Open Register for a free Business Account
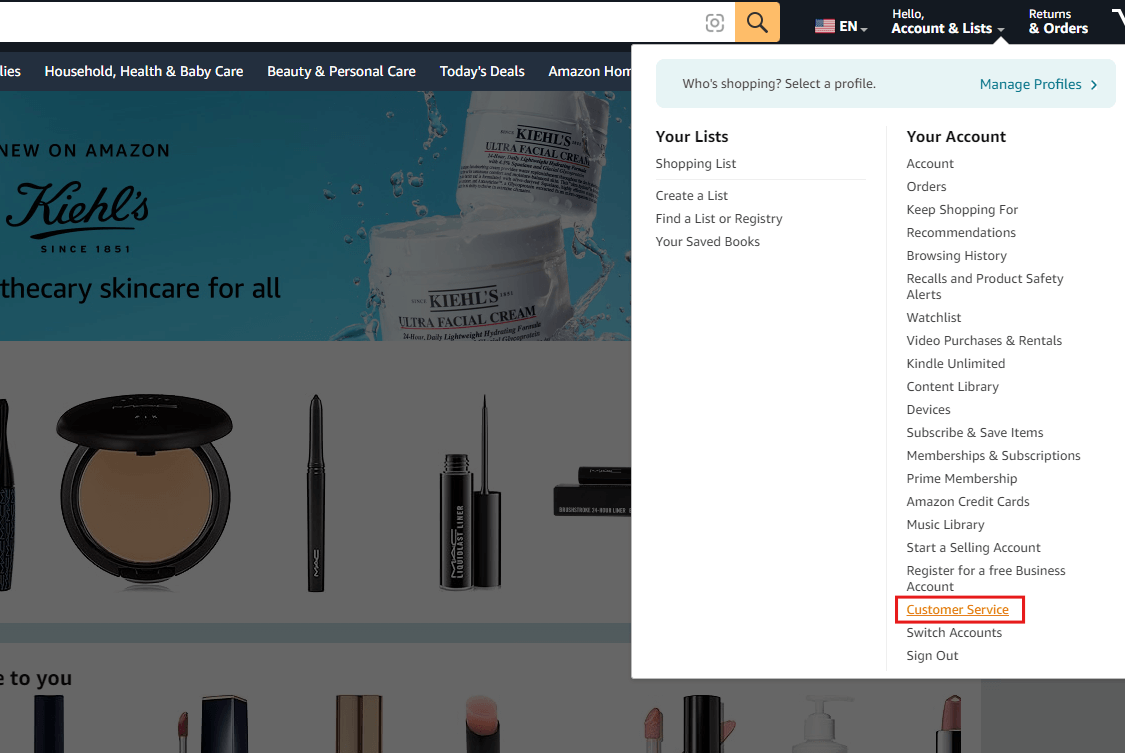The image size is (1125, 753). tap(986, 578)
